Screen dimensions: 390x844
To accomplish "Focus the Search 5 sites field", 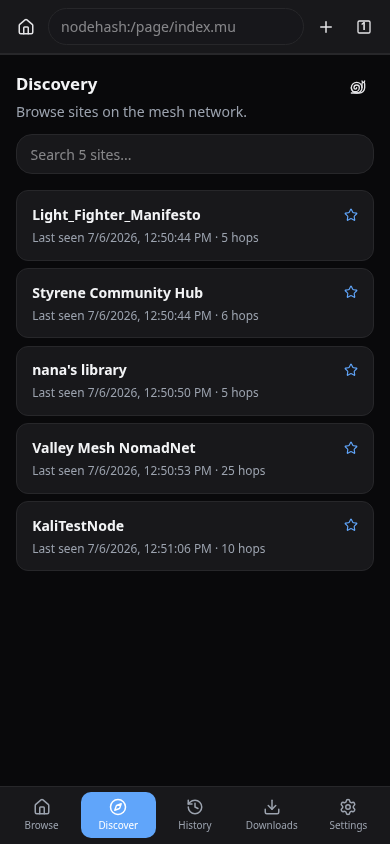I will (195, 154).
